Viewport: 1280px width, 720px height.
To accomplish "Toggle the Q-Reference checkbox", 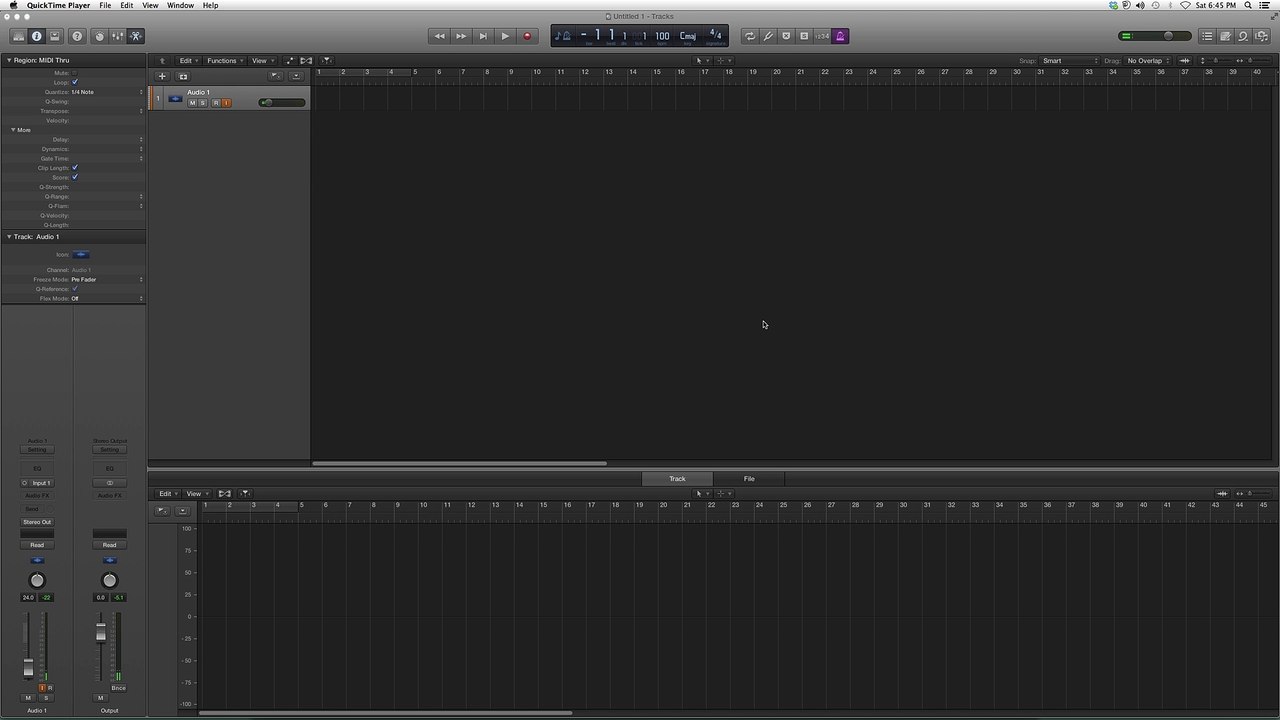I will click(x=75, y=289).
